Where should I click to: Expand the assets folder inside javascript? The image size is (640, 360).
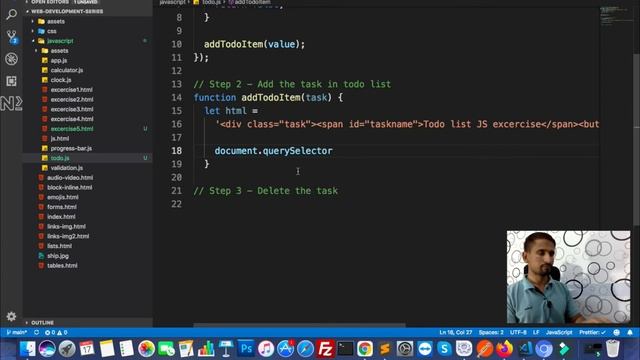(60, 51)
